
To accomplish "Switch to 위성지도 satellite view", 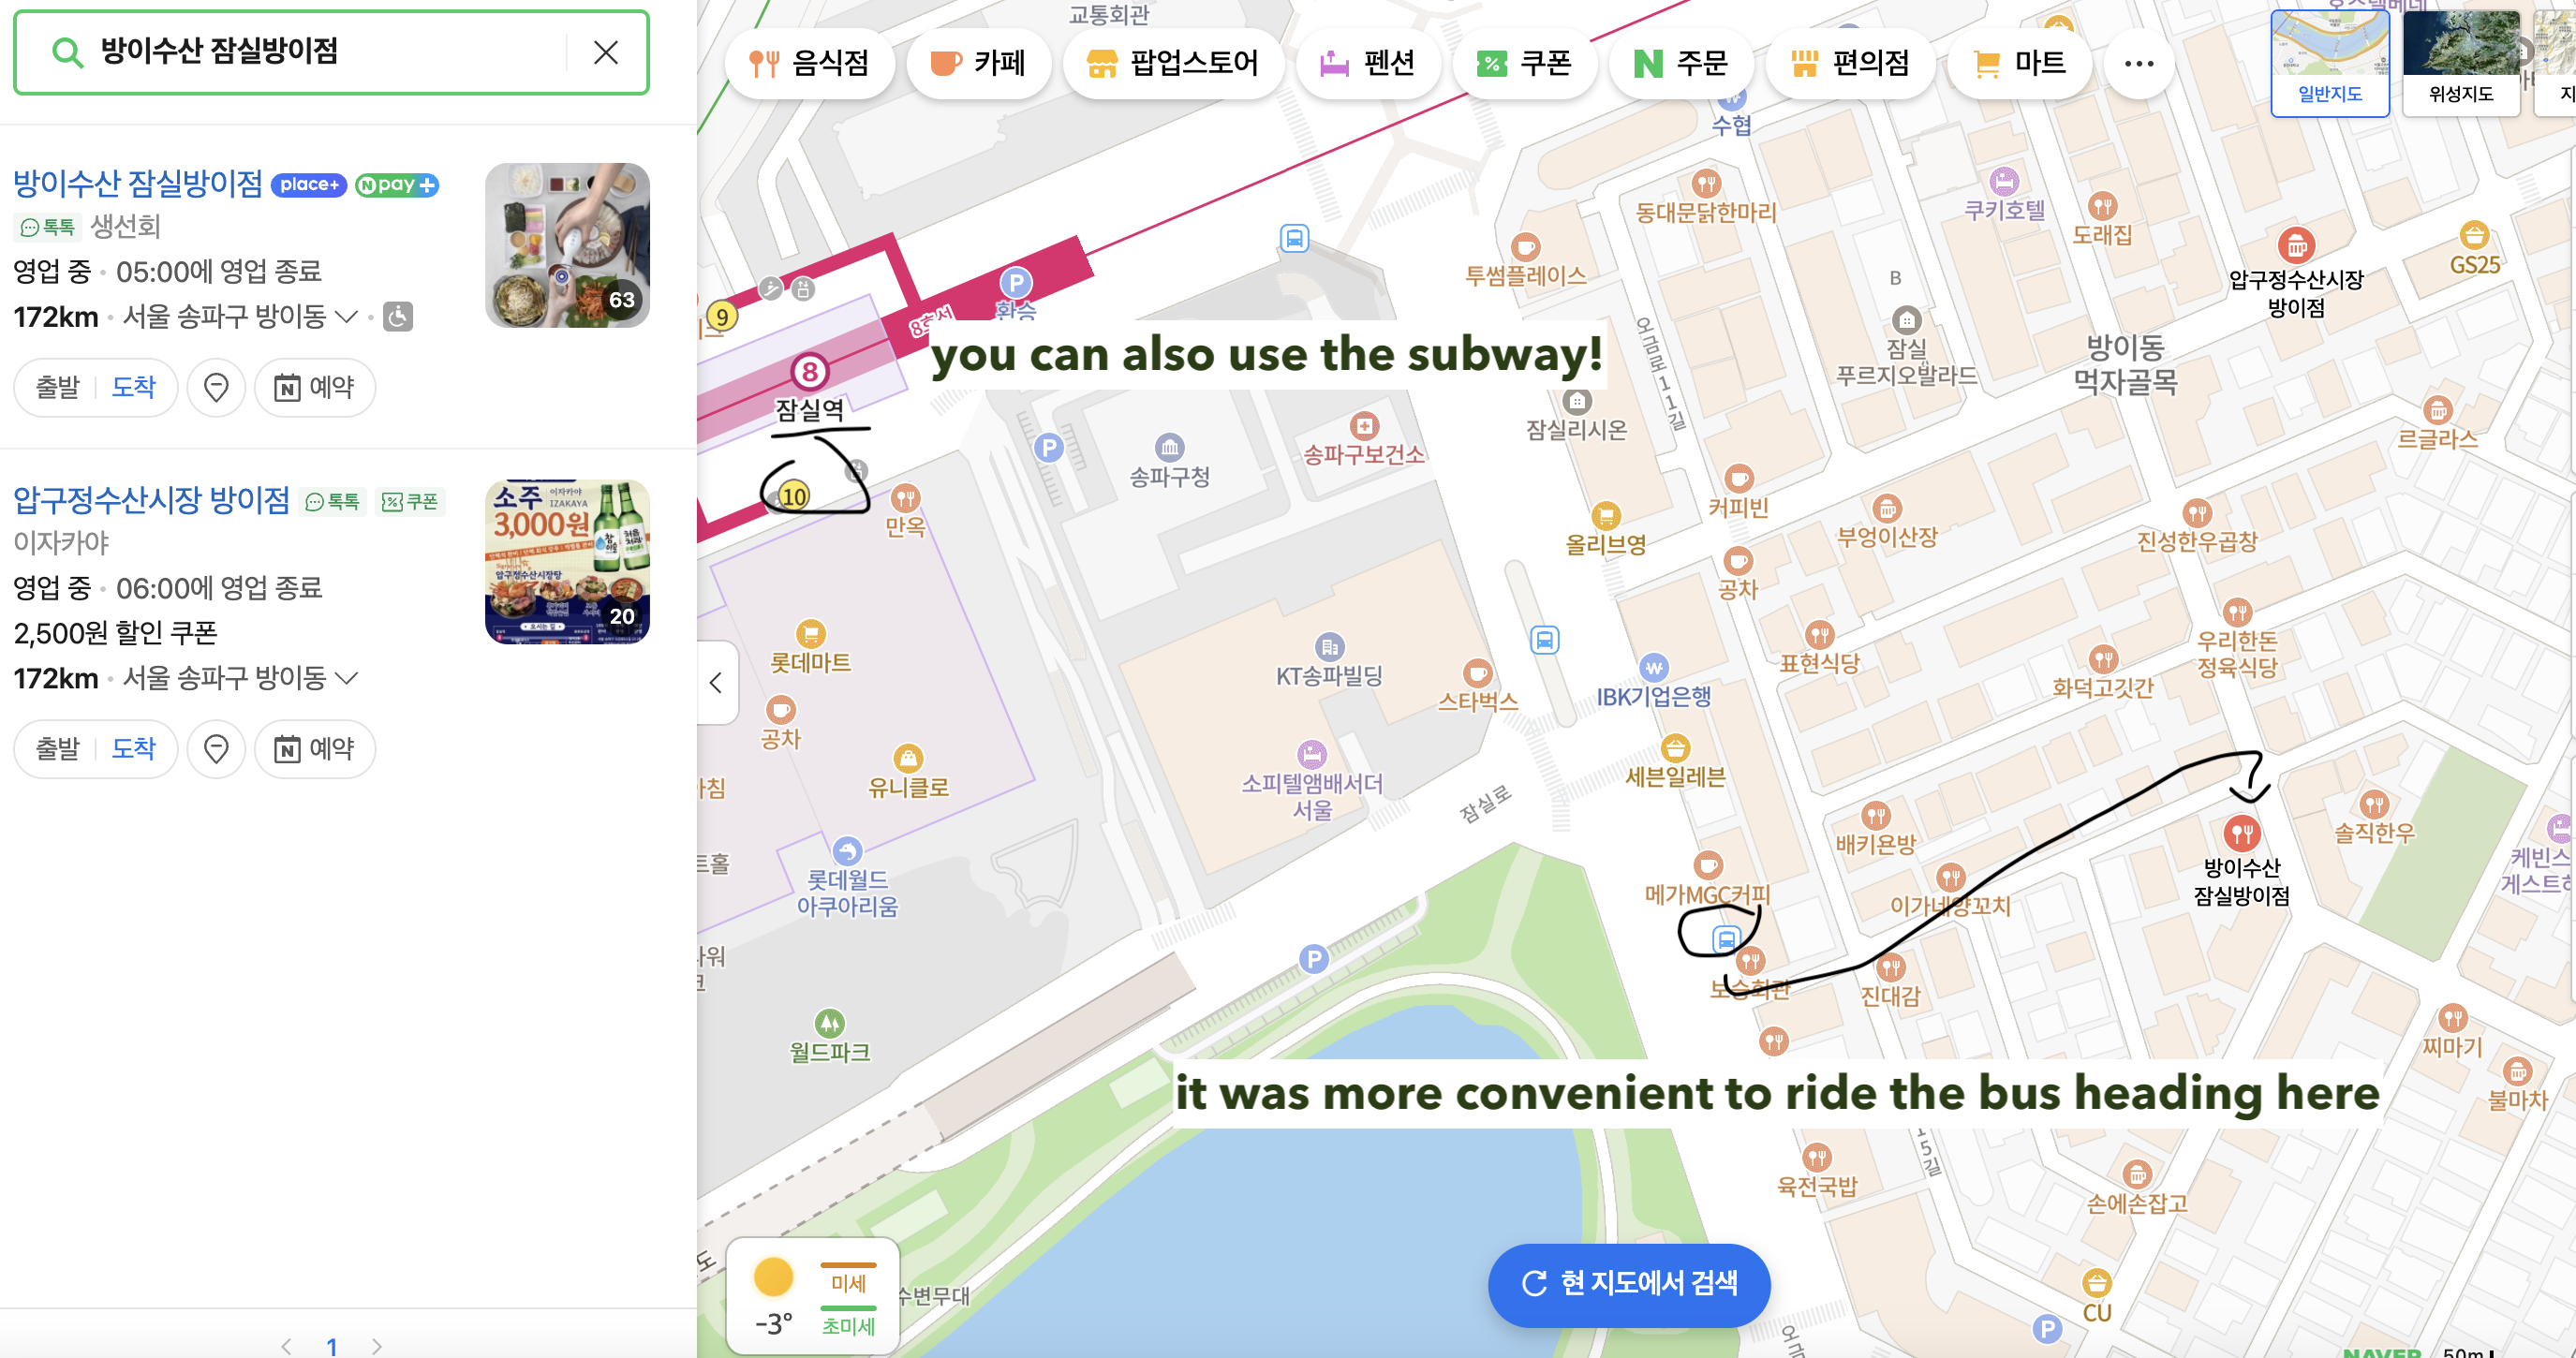I will click(x=2460, y=63).
